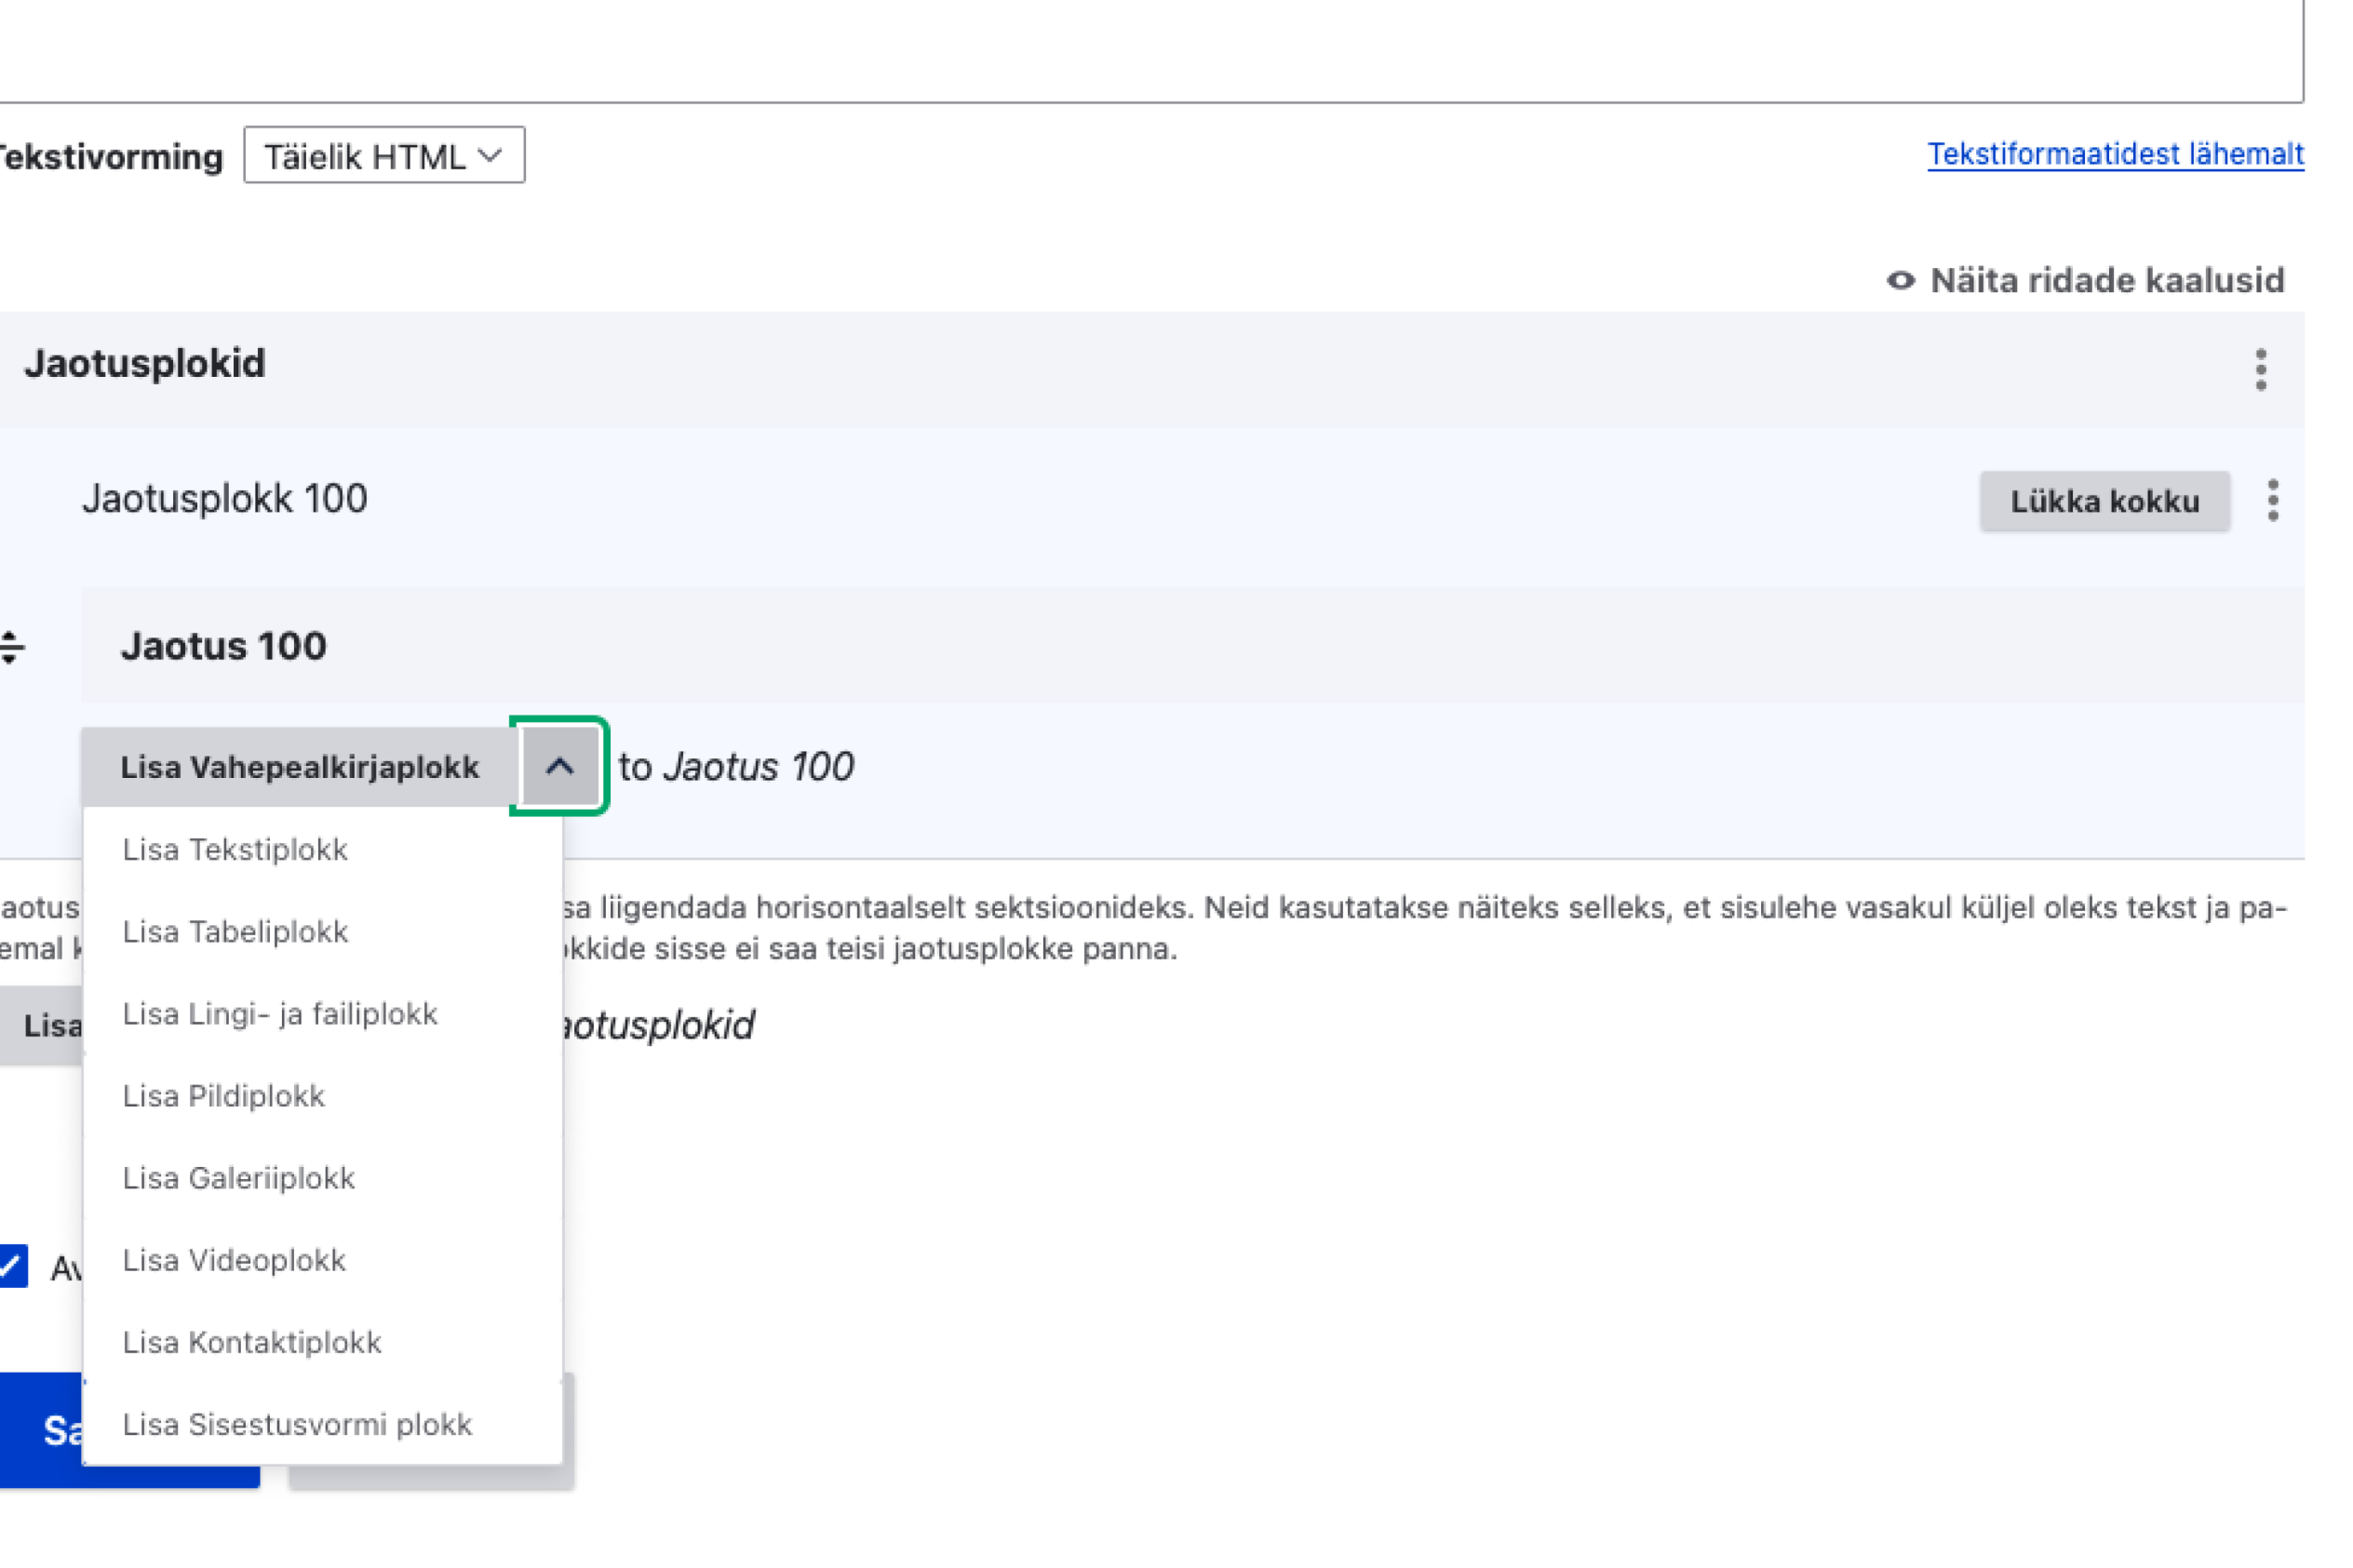The height and width of the screenshot is (1568, 2353).
Task: Toggle the eye icon for row weights
Action: pyautogui.click(x=1900, y=281)
